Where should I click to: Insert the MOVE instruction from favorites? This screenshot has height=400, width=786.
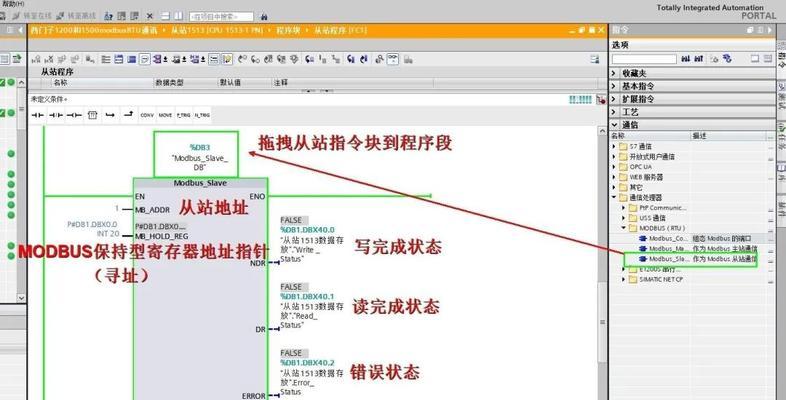[x=165, y=115]
